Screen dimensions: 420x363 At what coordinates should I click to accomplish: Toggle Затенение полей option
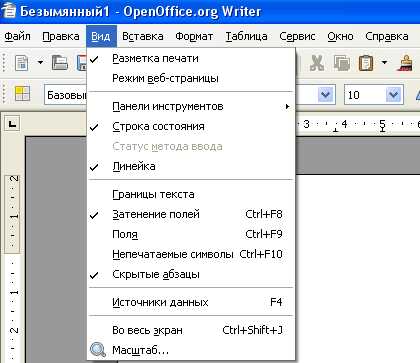tap(191, 214)
